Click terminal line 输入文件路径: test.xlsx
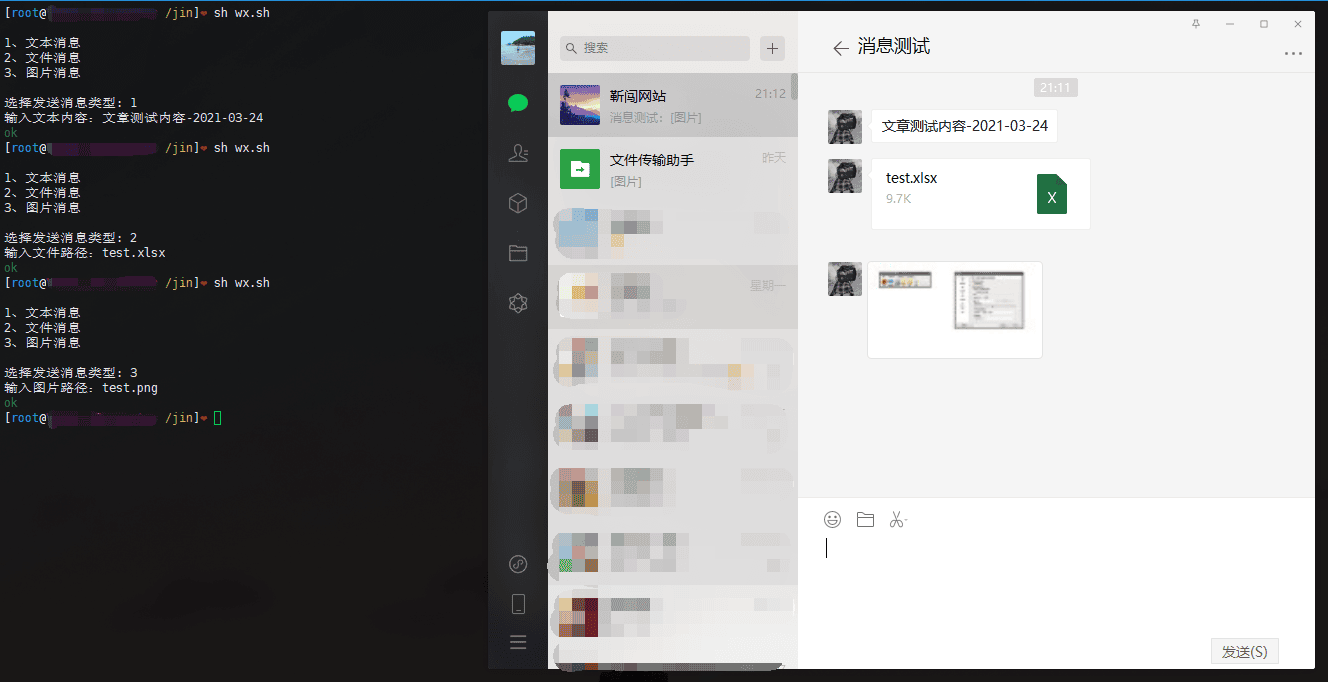This screenshot has height=682, width=1328. click(85, 253)
